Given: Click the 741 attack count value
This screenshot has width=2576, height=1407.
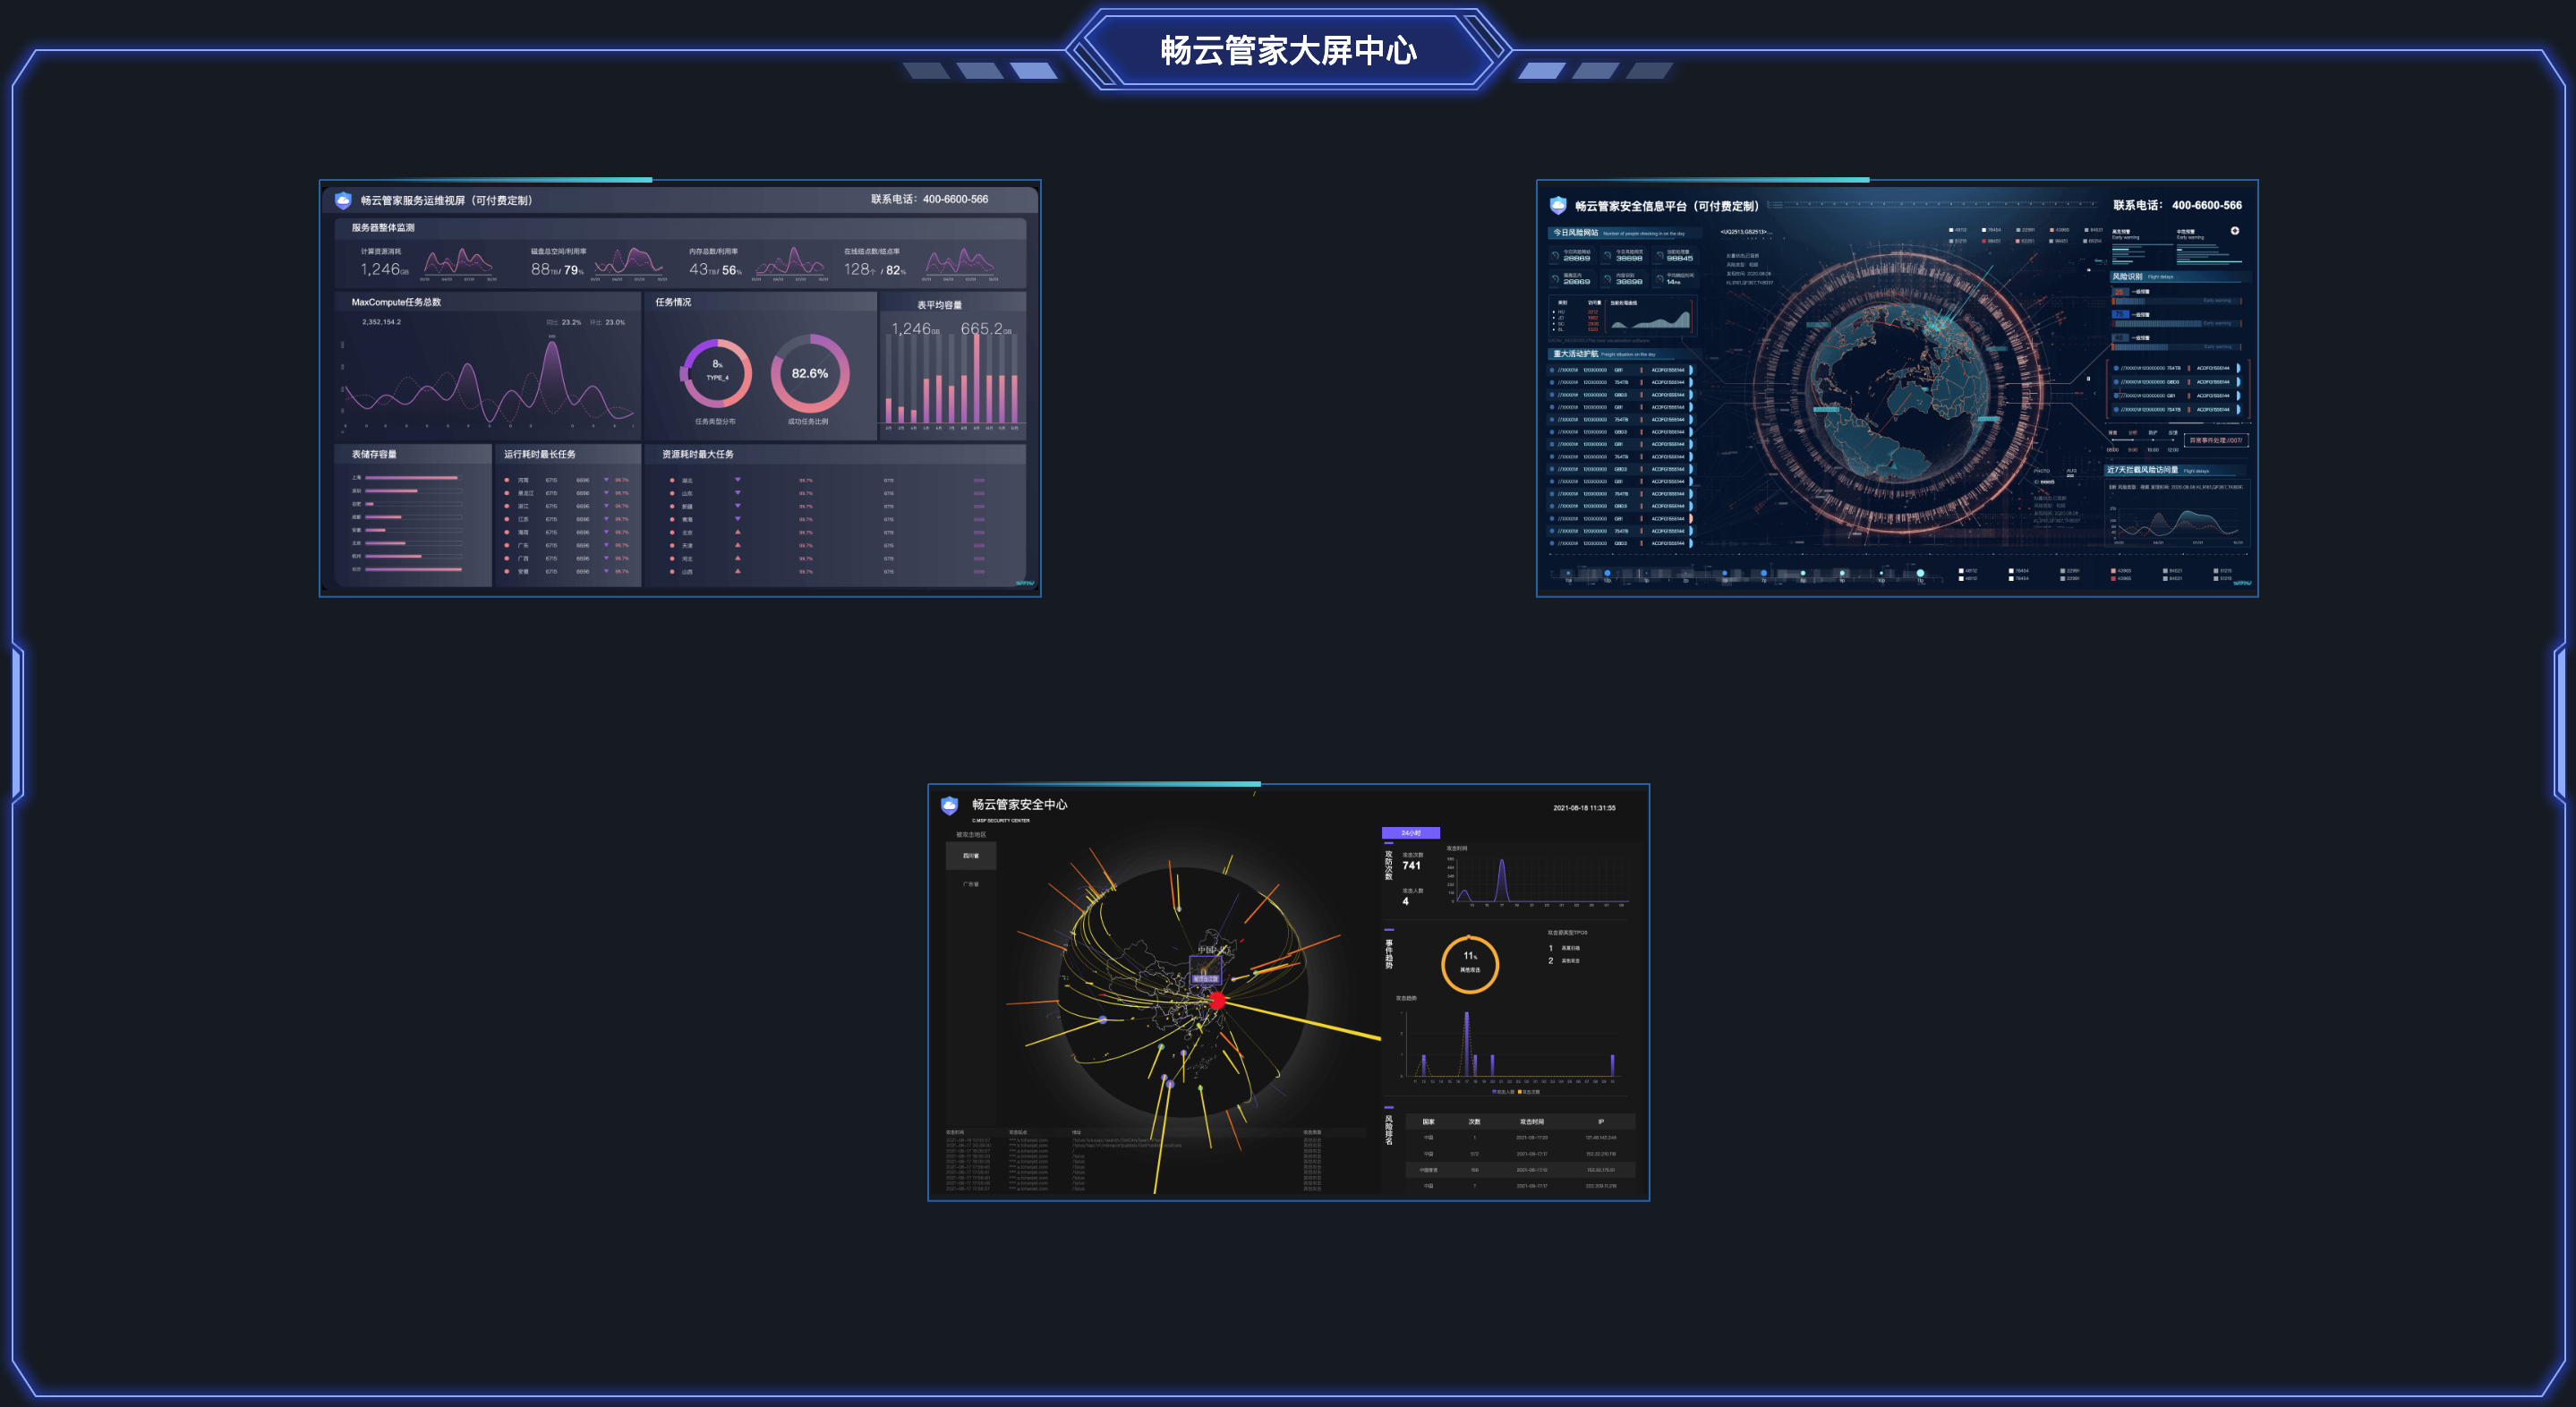Looking at the screenshot, I should point(1411,865).
